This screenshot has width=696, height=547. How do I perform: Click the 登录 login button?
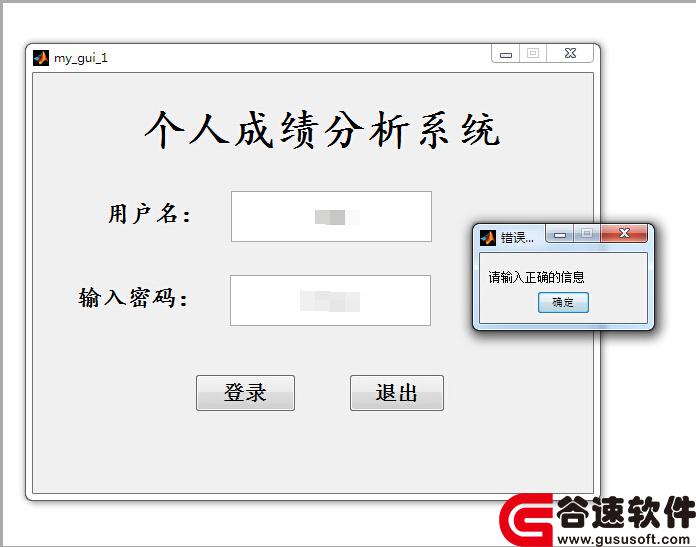[245, 393]
